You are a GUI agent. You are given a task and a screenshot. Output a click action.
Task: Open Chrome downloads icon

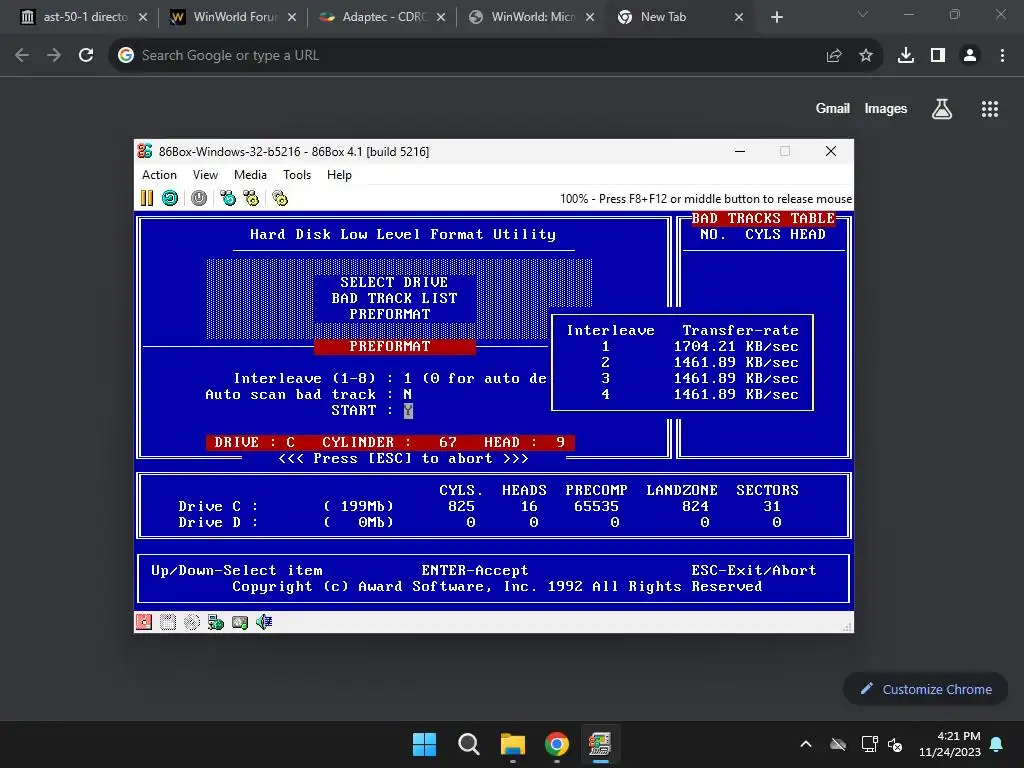pos(906,56)
